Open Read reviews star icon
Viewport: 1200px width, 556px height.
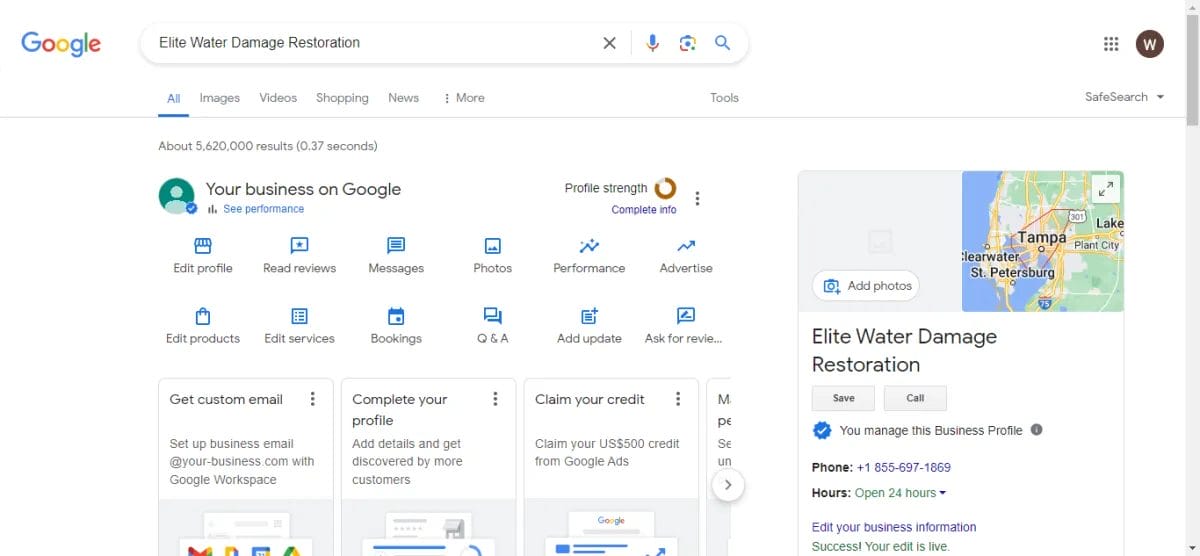[299, 246]
